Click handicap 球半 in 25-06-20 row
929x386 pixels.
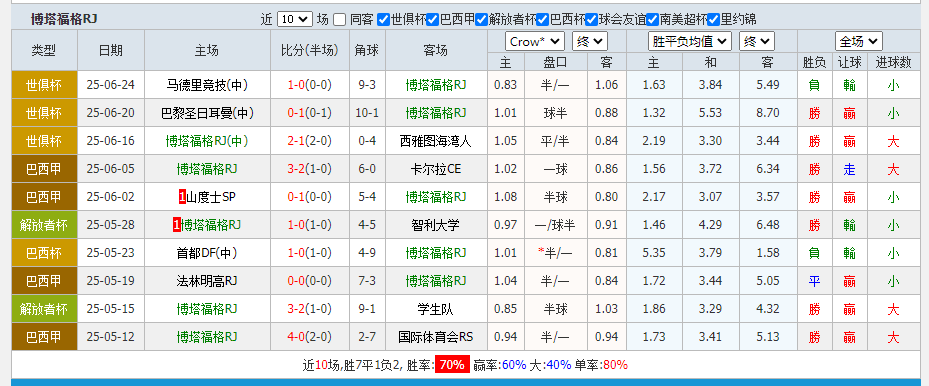pyautogui.click(x=555, y=112)
